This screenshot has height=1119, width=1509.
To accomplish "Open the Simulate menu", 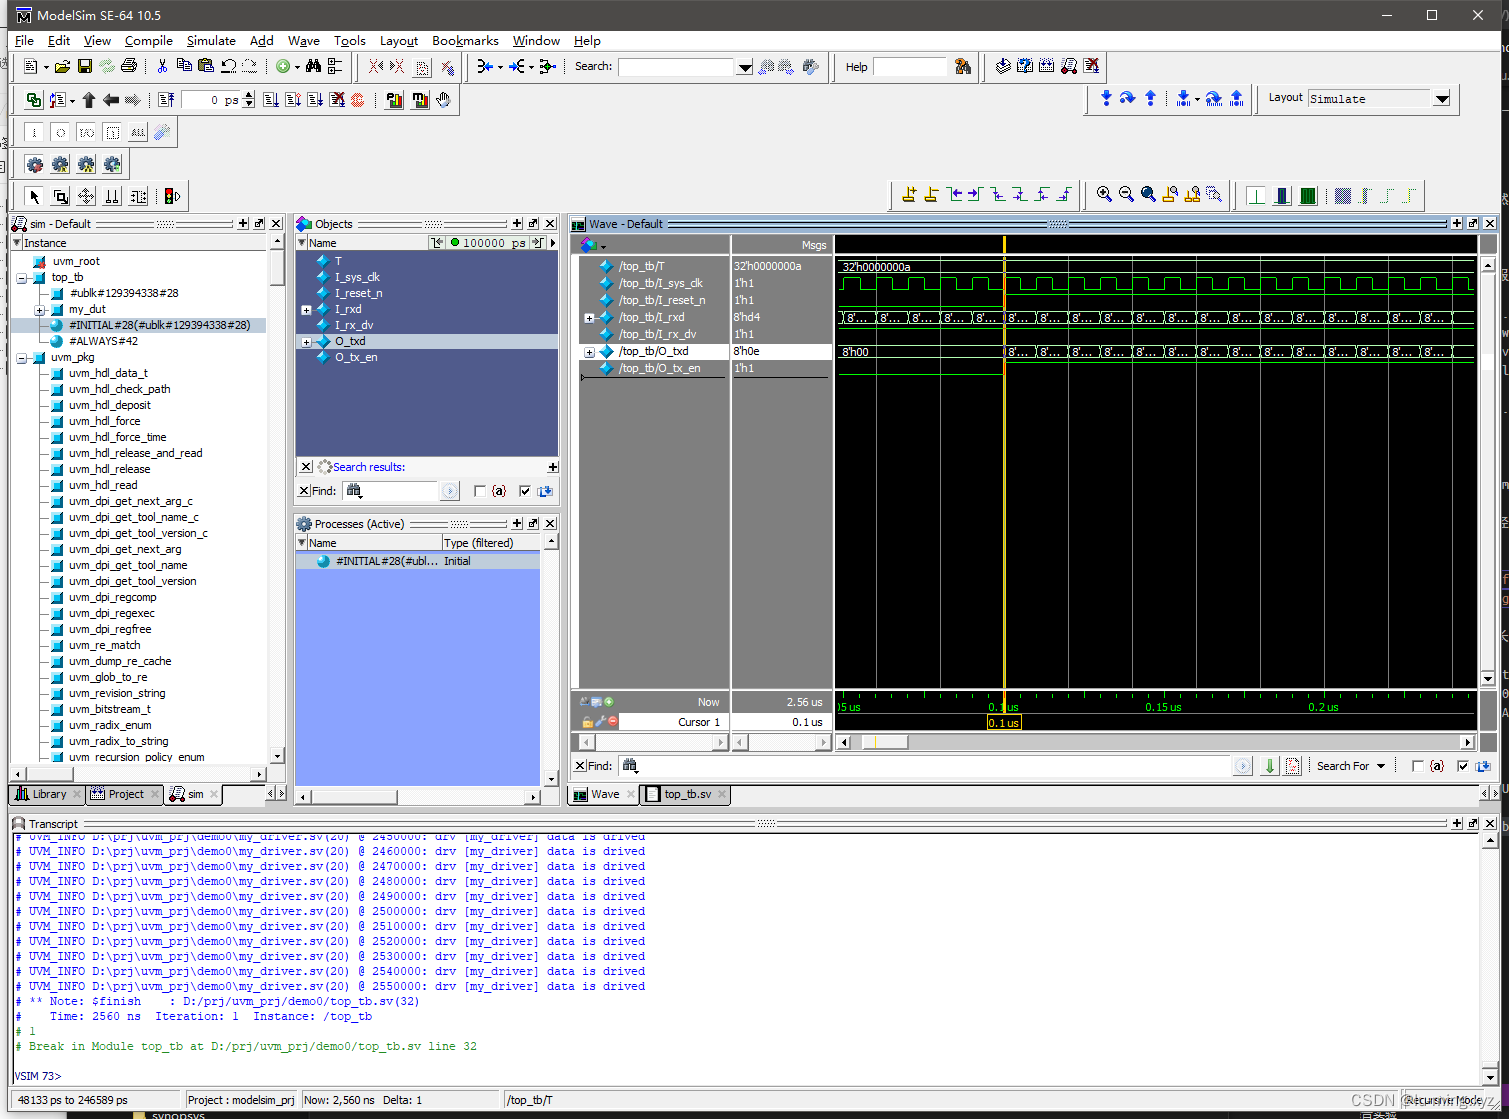I will pos(211,41).
